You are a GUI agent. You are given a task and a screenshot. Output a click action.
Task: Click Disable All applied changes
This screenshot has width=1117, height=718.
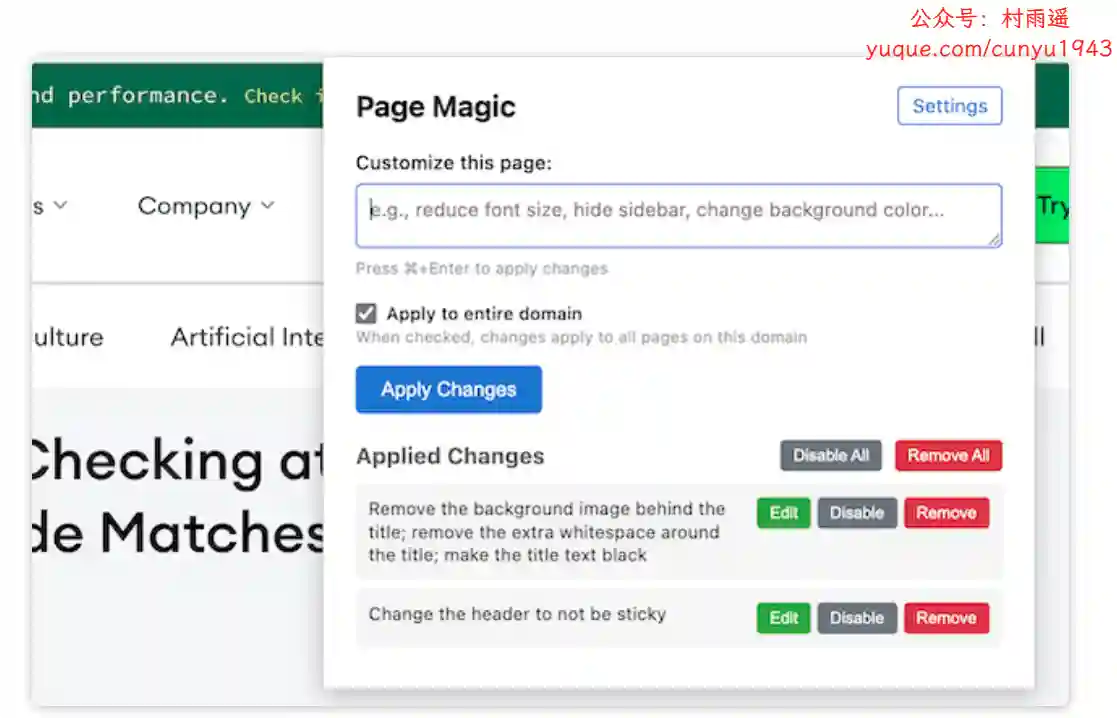[831, 456]
